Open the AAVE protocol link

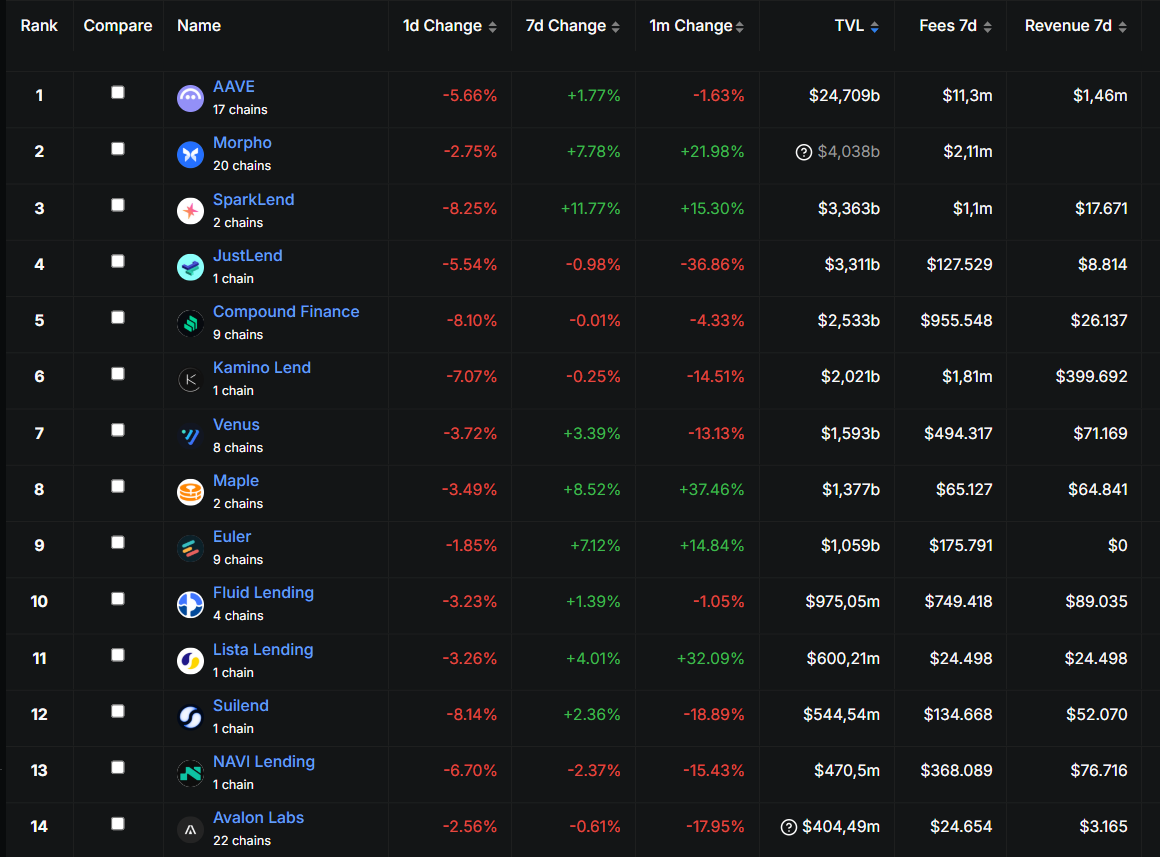pos(234,87)
